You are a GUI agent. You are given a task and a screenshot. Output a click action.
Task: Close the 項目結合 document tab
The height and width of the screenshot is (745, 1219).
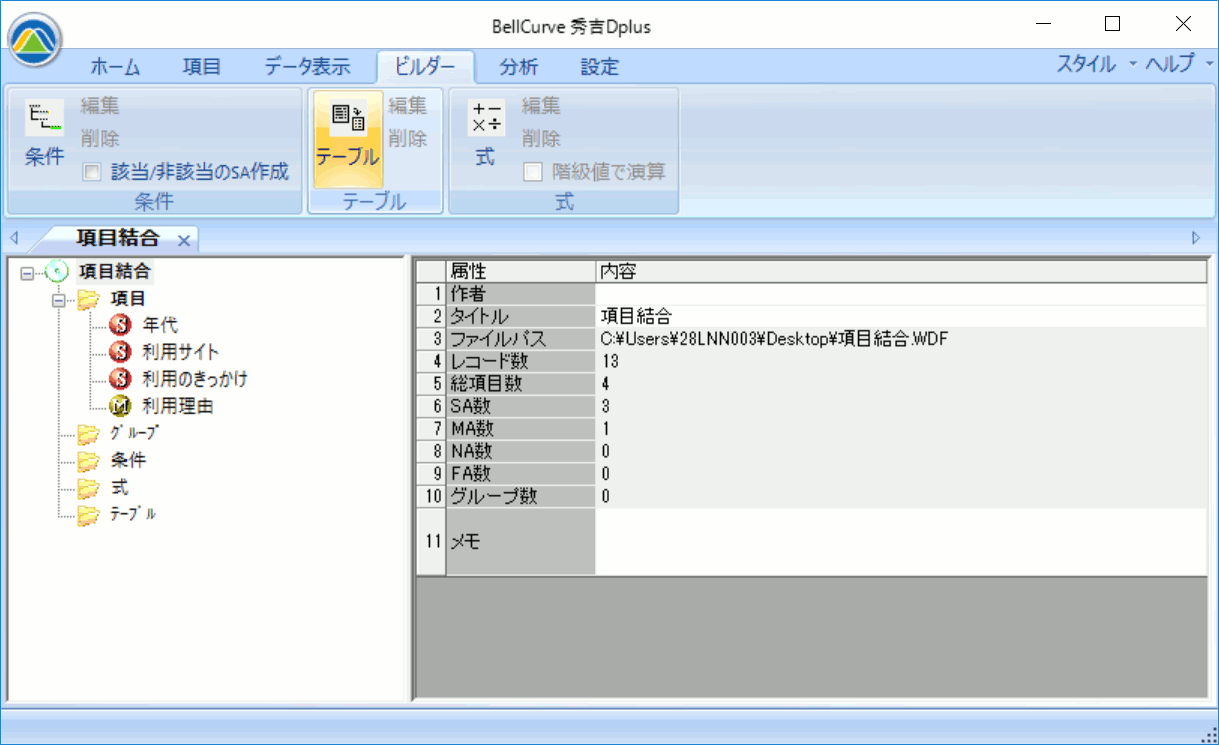tap(184, 240)
